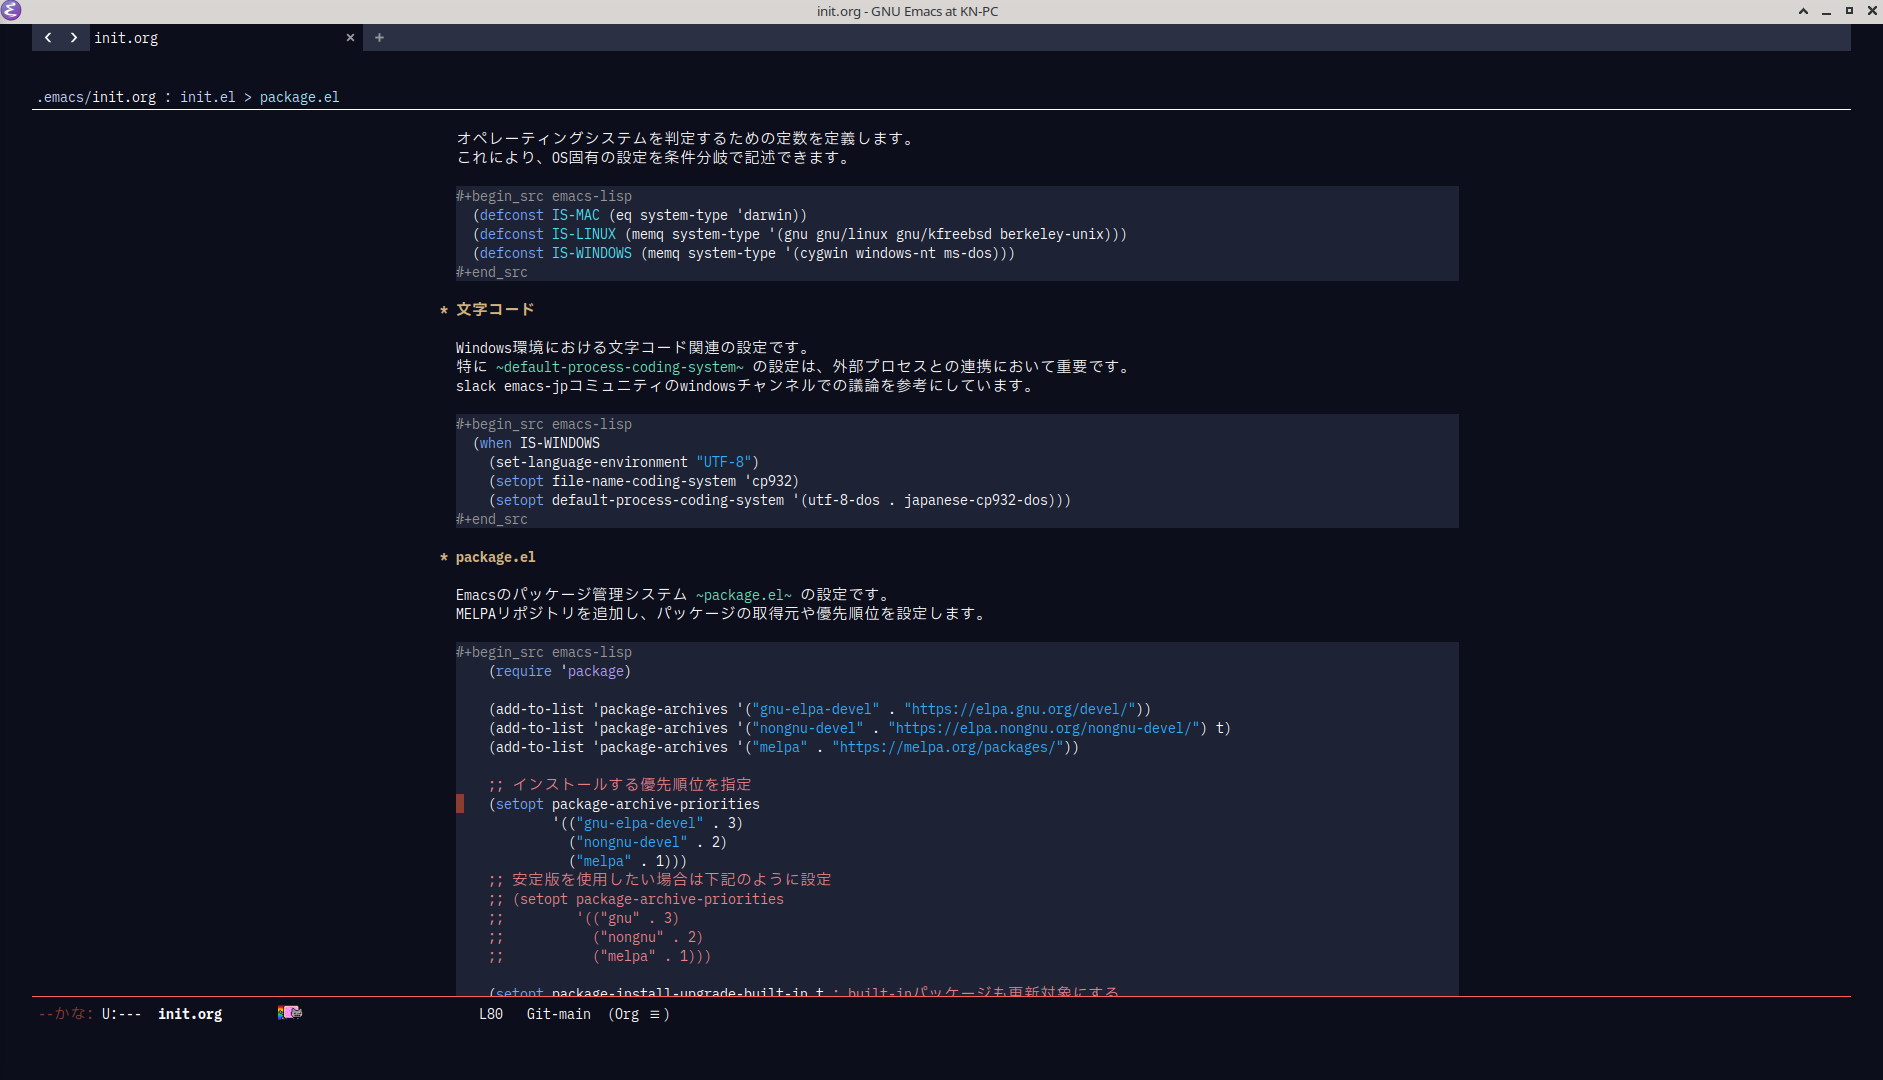The height and width of the screenshot is (1080, 1883).
Task: Click the IS-LINUX constant name
Action: [584, 235]
